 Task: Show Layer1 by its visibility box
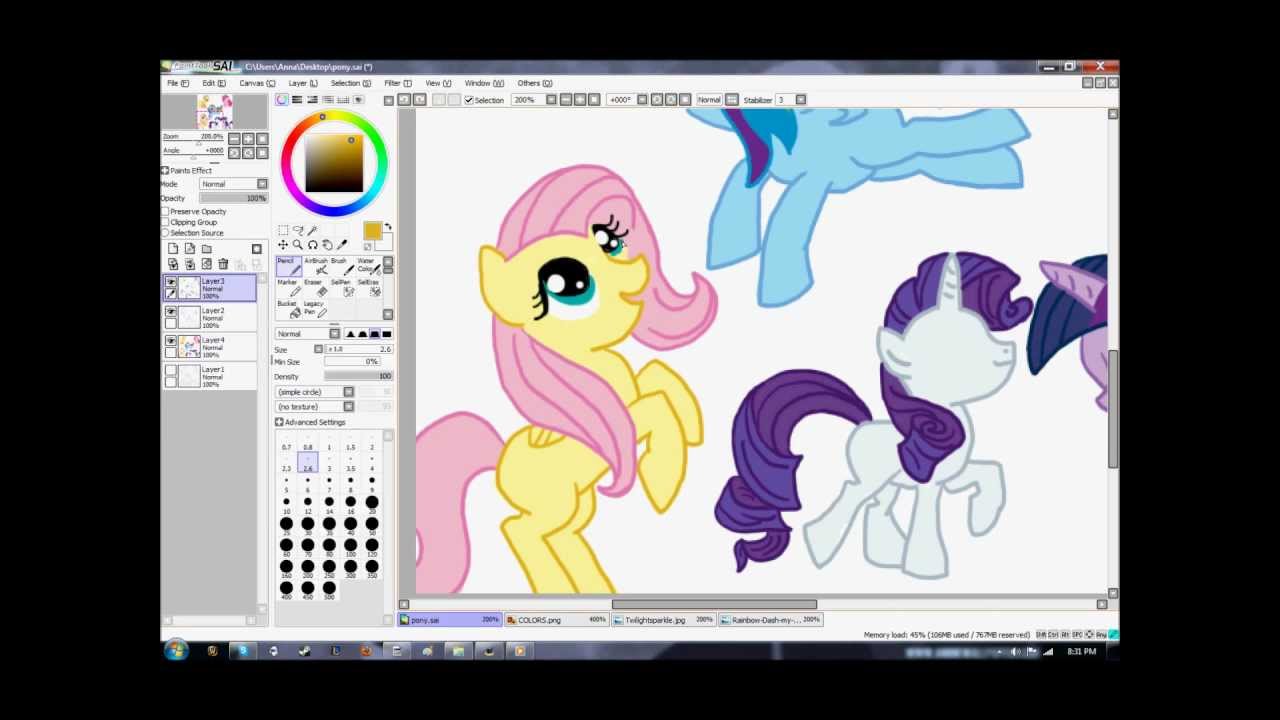point(171,371)
